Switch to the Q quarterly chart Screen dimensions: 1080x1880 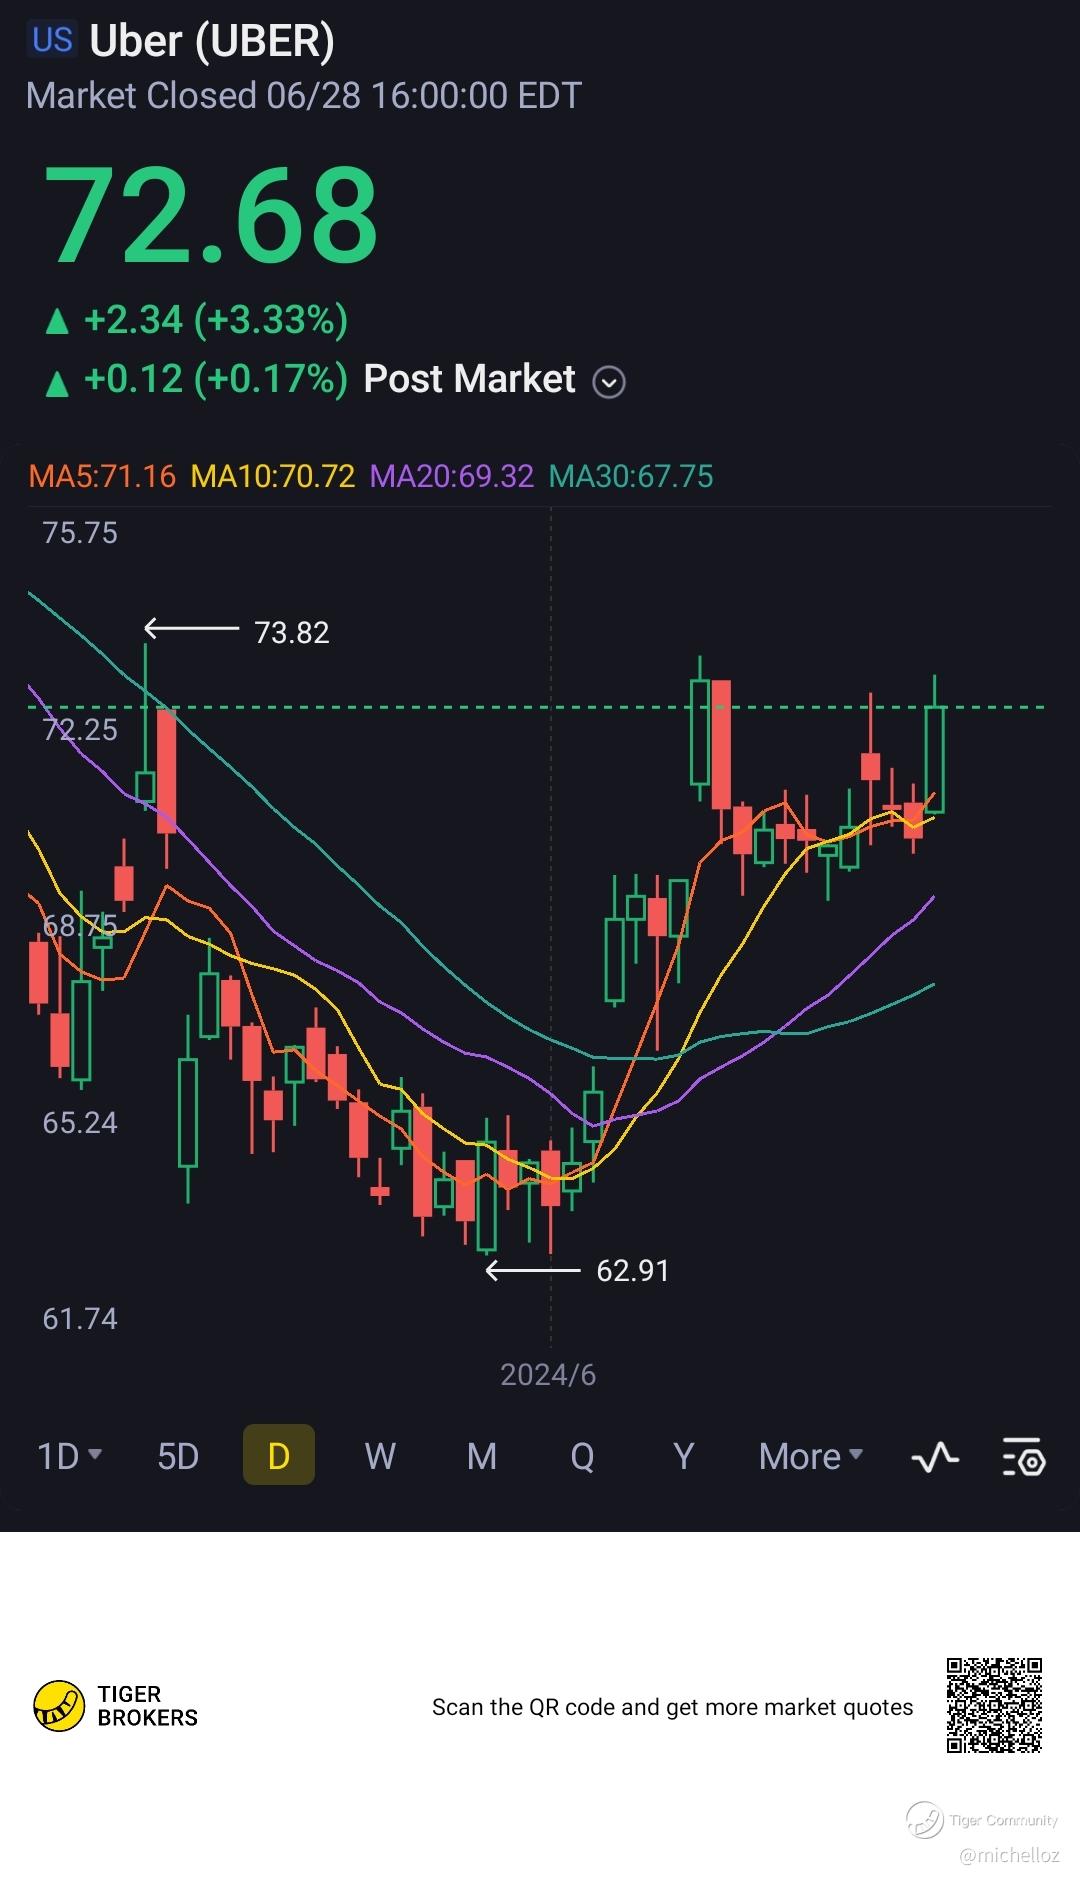582,1457
